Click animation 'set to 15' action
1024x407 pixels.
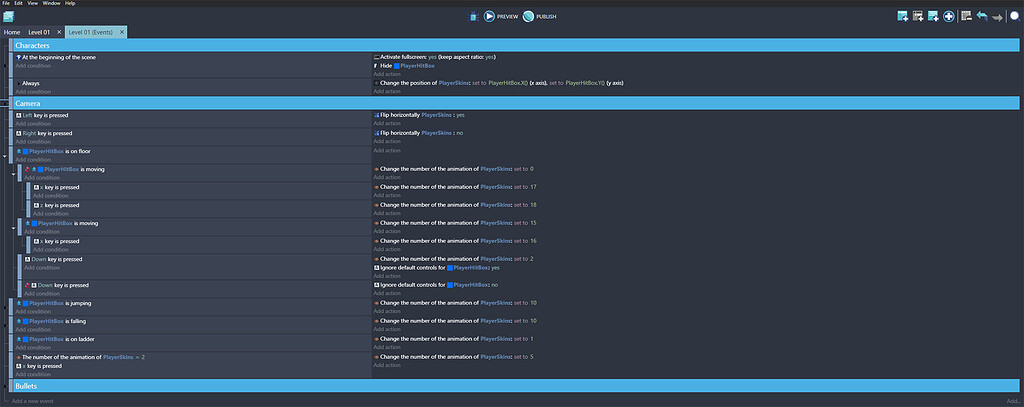click(x=454, y=223)
